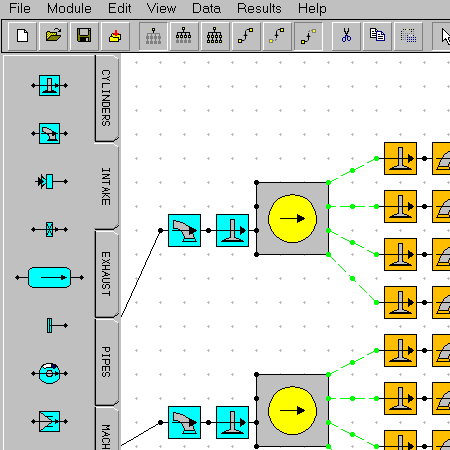The width and height of the screenshot is (450, 450).
Task: Click the download-to-folder toolbar icon
Action: point(115,35)
